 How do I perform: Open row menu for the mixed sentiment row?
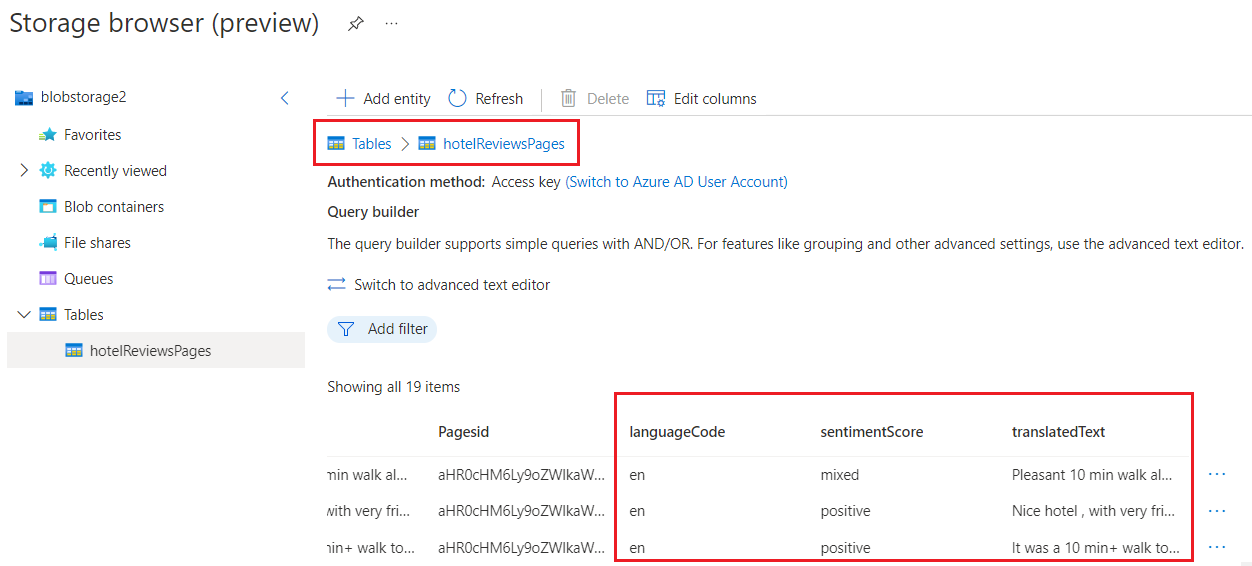[x=1217, y=475]
